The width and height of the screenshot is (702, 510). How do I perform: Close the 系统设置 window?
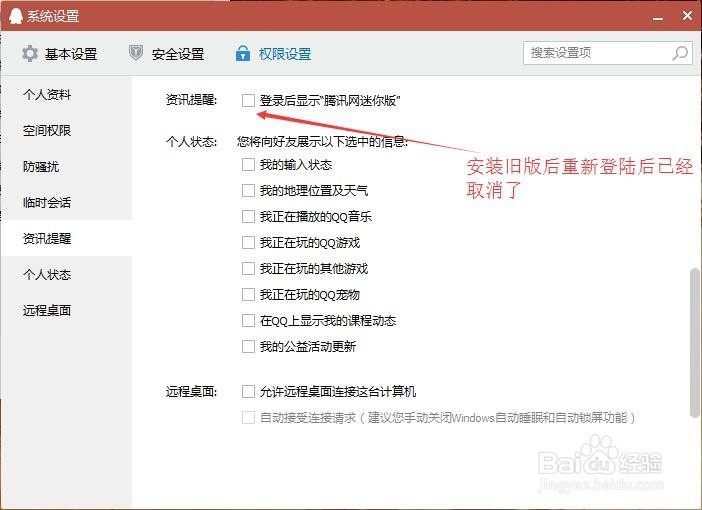[x=687, y=16]
